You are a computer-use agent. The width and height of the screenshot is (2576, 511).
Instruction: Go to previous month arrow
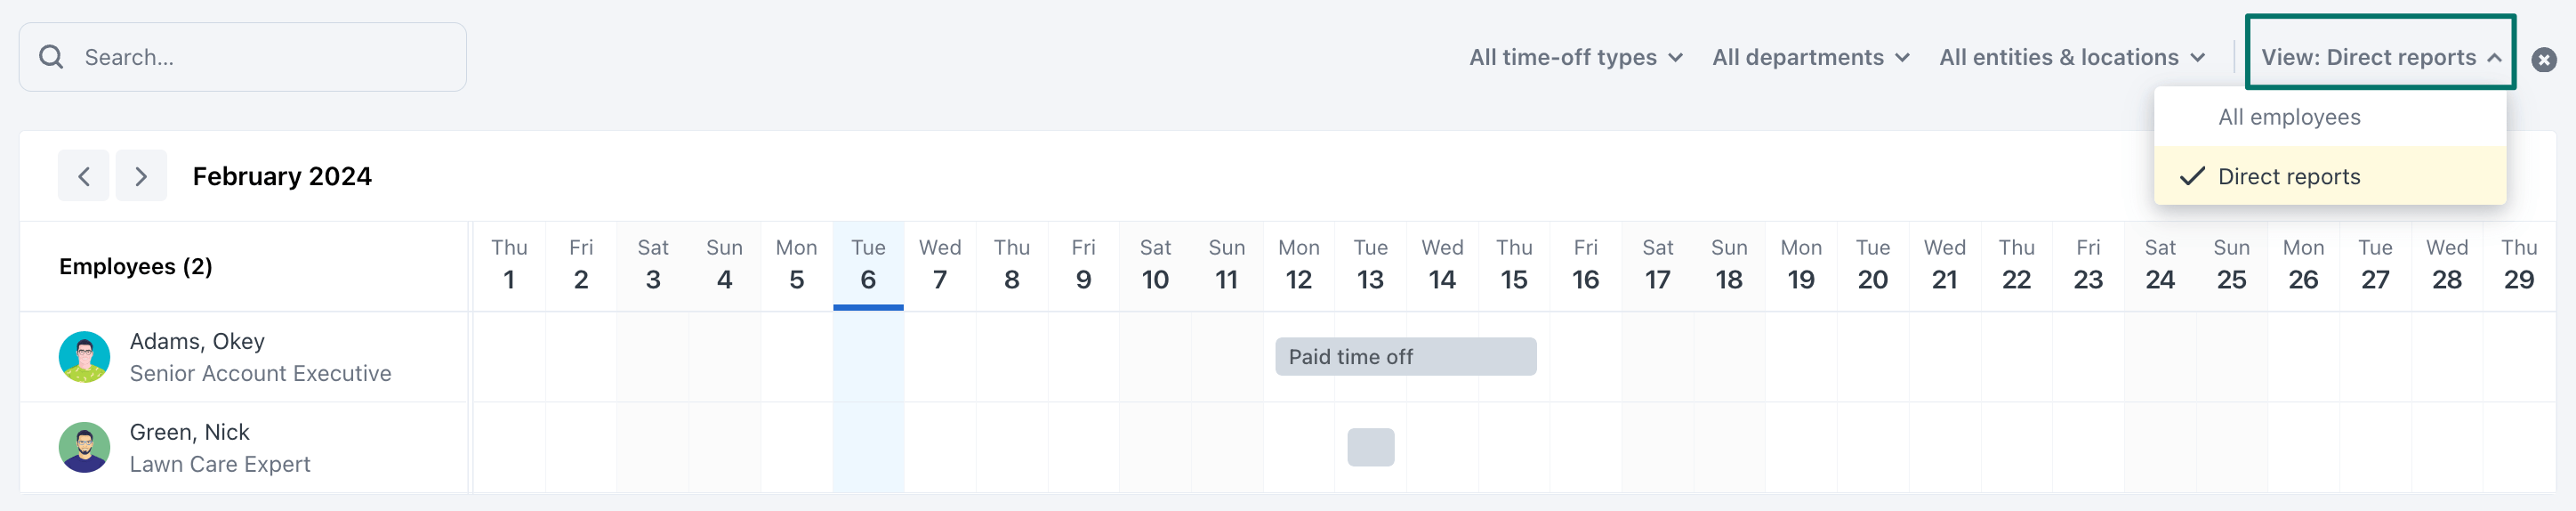tap(83, 176)
